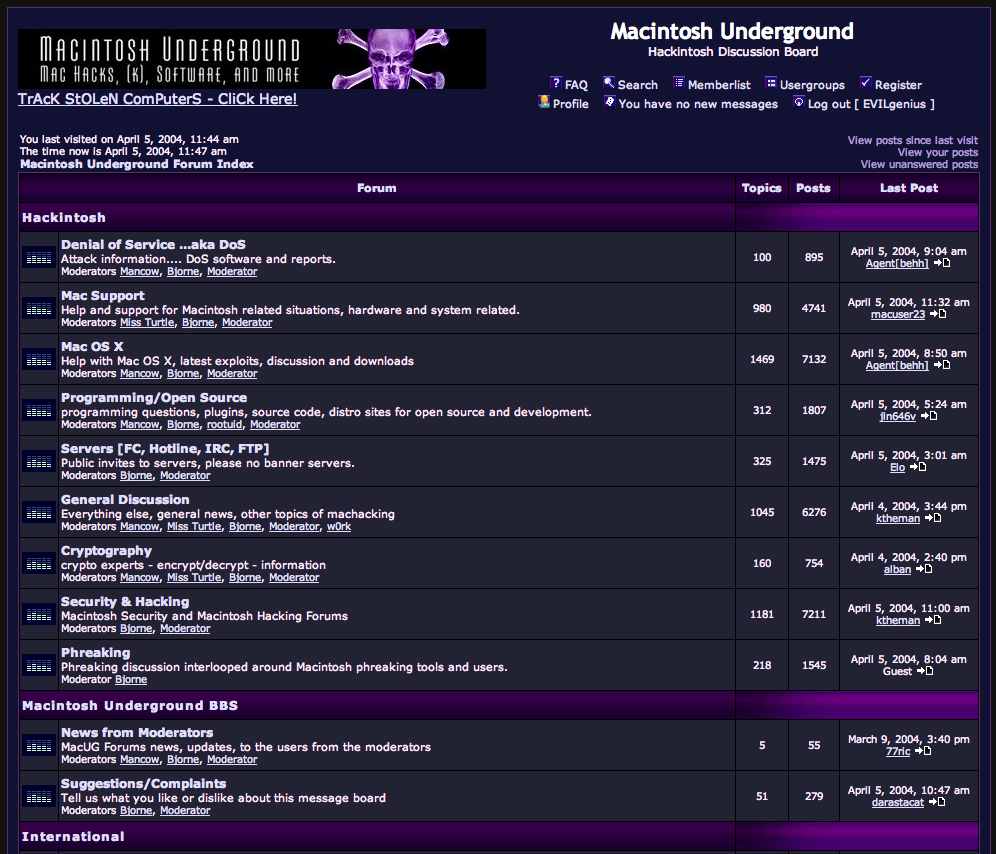Image resolution: width=996 pixels, height=854 pixels.
Task: Open the Memberlist menu link
Action: click(x=719, y=85)
